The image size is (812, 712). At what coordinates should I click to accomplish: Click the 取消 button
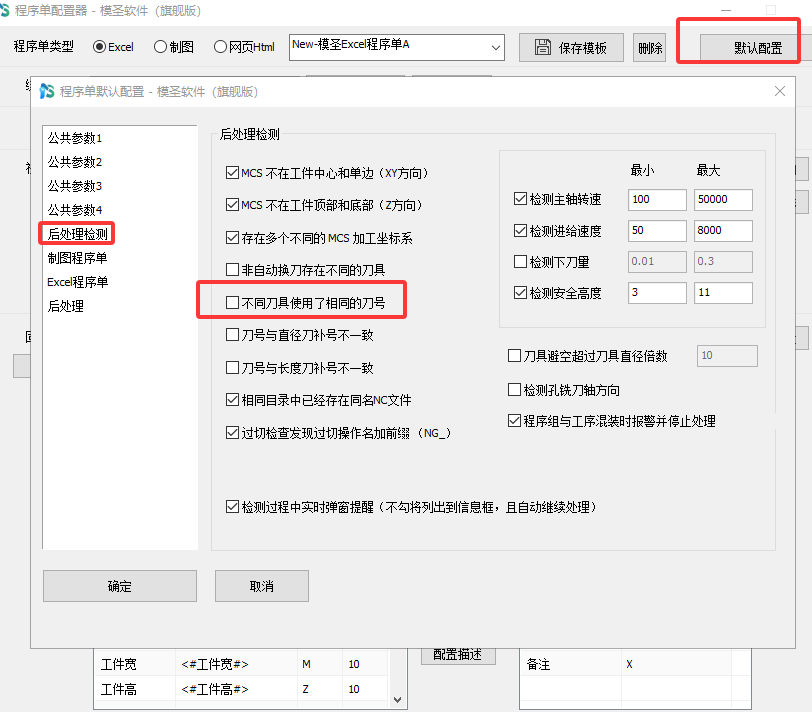(x=262, y=586)
